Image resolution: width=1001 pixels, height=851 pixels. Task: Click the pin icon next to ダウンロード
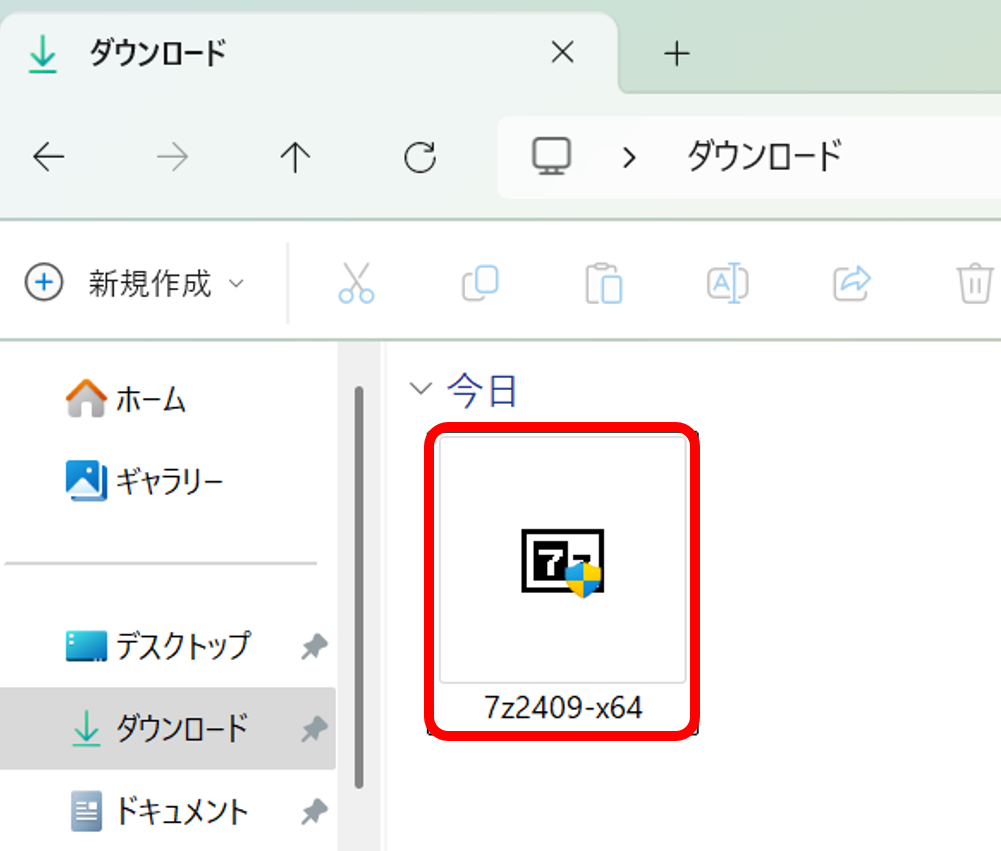(x=314, y=729)
